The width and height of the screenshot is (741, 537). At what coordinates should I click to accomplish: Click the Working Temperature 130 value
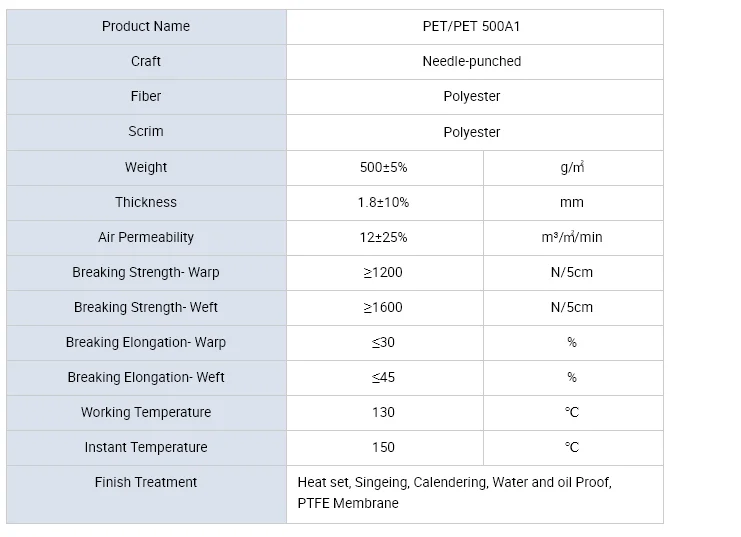coord(384,412)
